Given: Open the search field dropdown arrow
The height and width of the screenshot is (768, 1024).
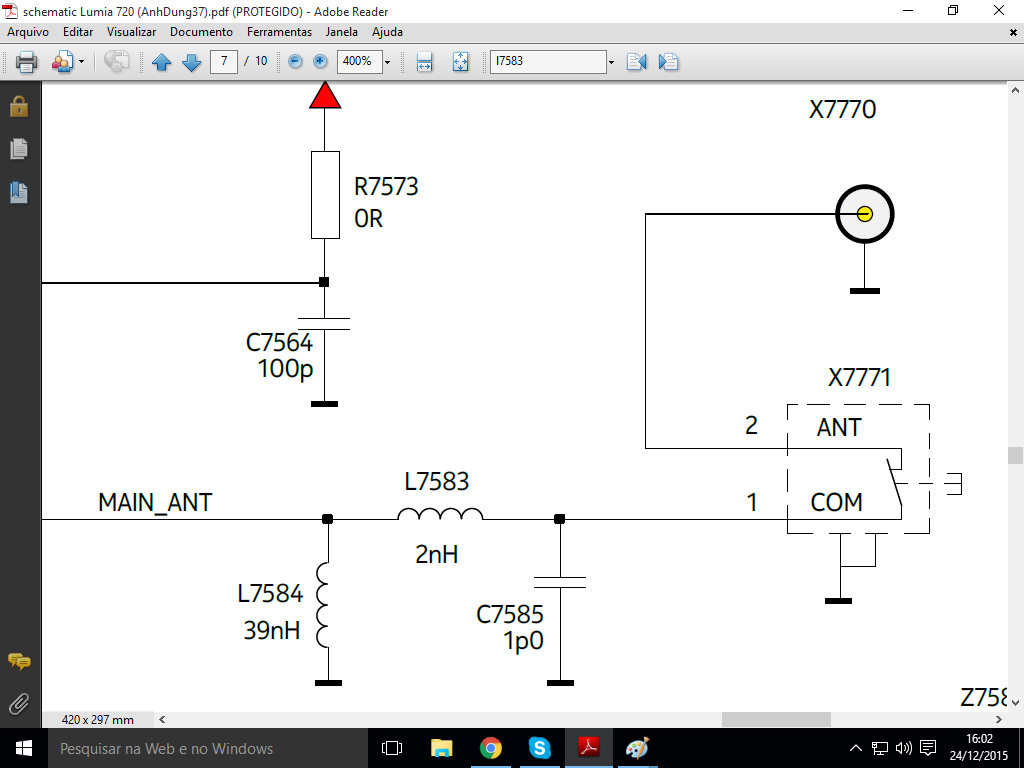Looking at the screenshot, I should pyautogui.click(x=611, y=62).
